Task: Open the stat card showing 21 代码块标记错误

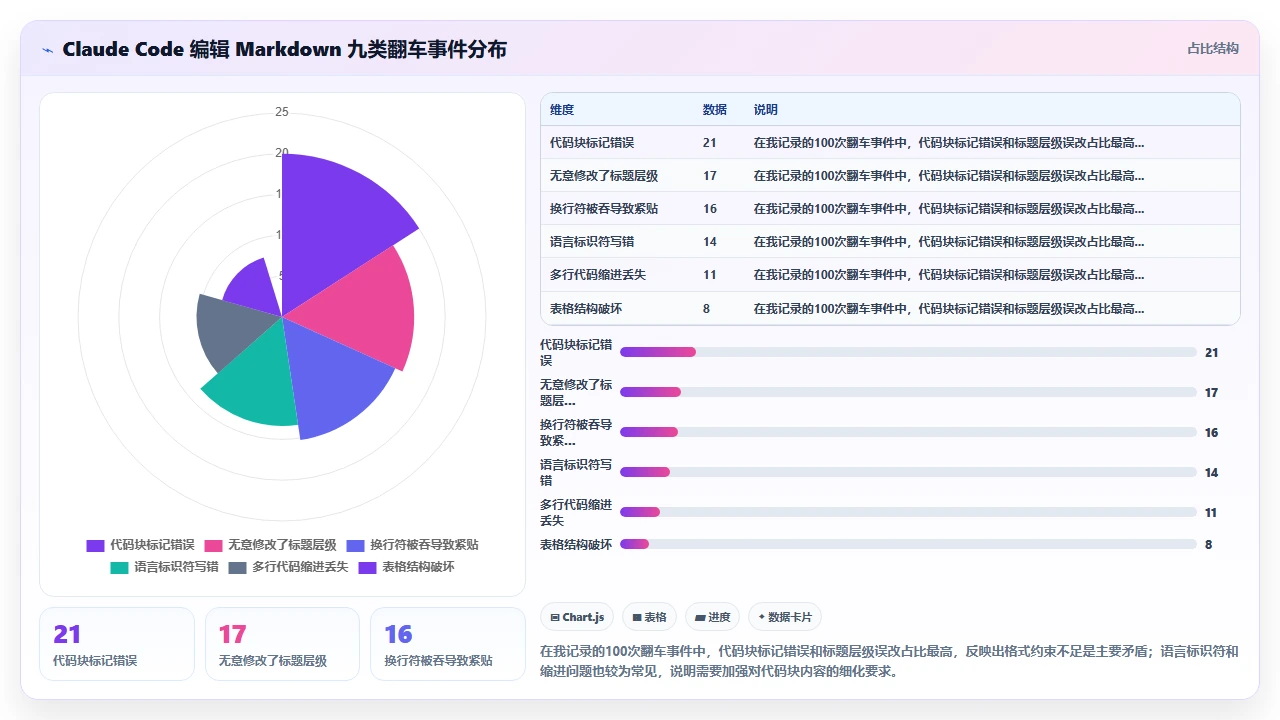Action: (117, 644)
